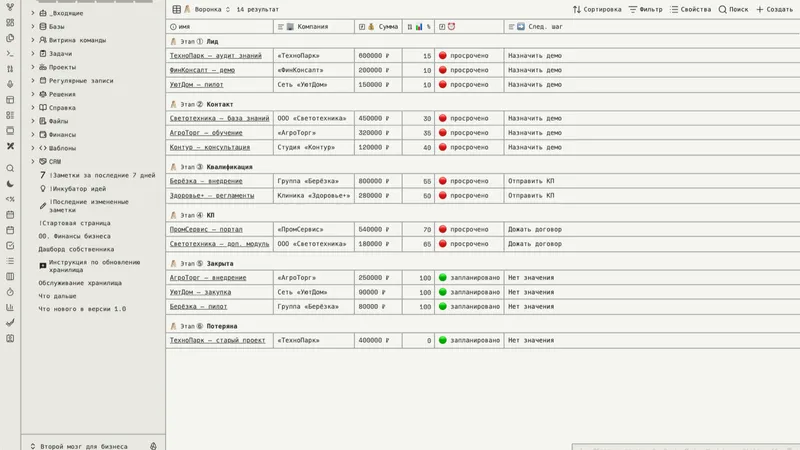Click red overdue status dot for ФинКонсалт

tap(442, 70)
